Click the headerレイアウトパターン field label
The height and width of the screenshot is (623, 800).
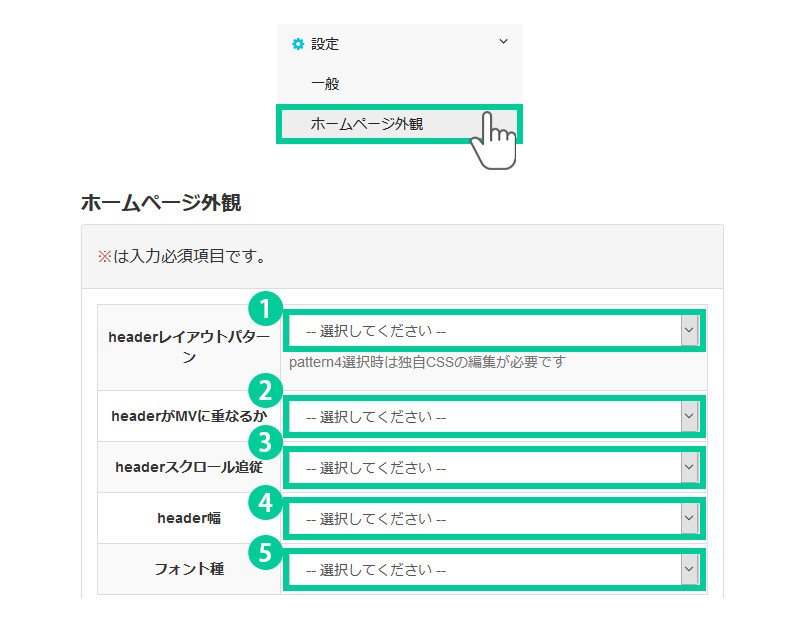pyautogui.click(x=189, y=346)
